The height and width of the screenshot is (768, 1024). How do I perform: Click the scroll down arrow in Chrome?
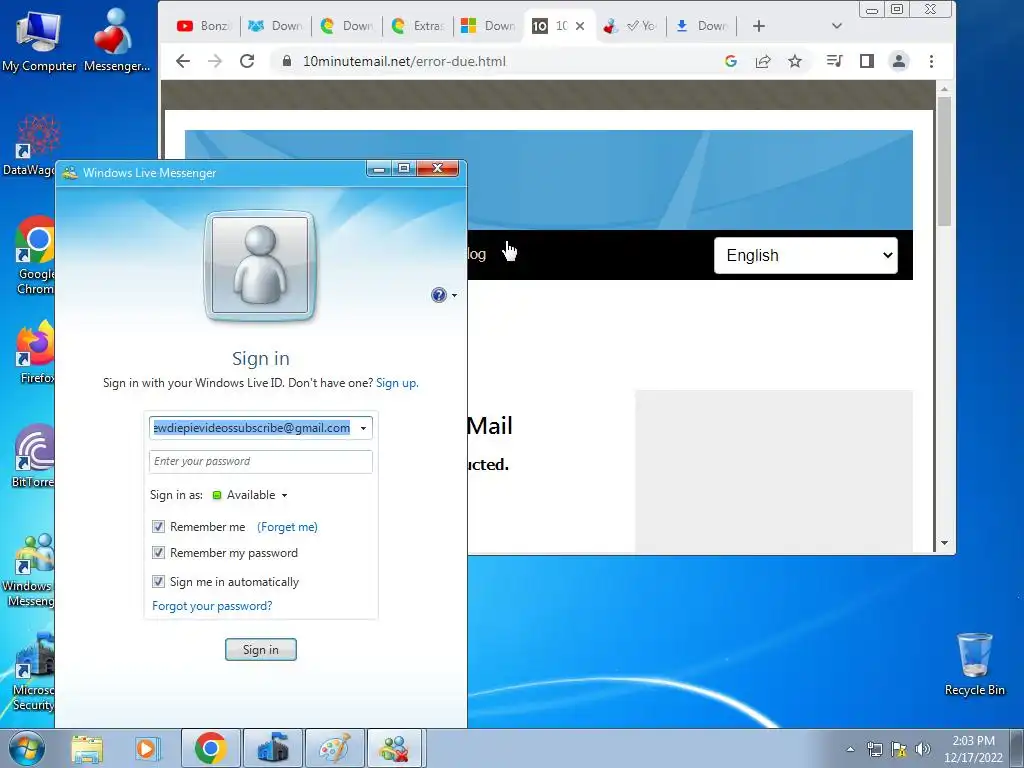point(944,543)
